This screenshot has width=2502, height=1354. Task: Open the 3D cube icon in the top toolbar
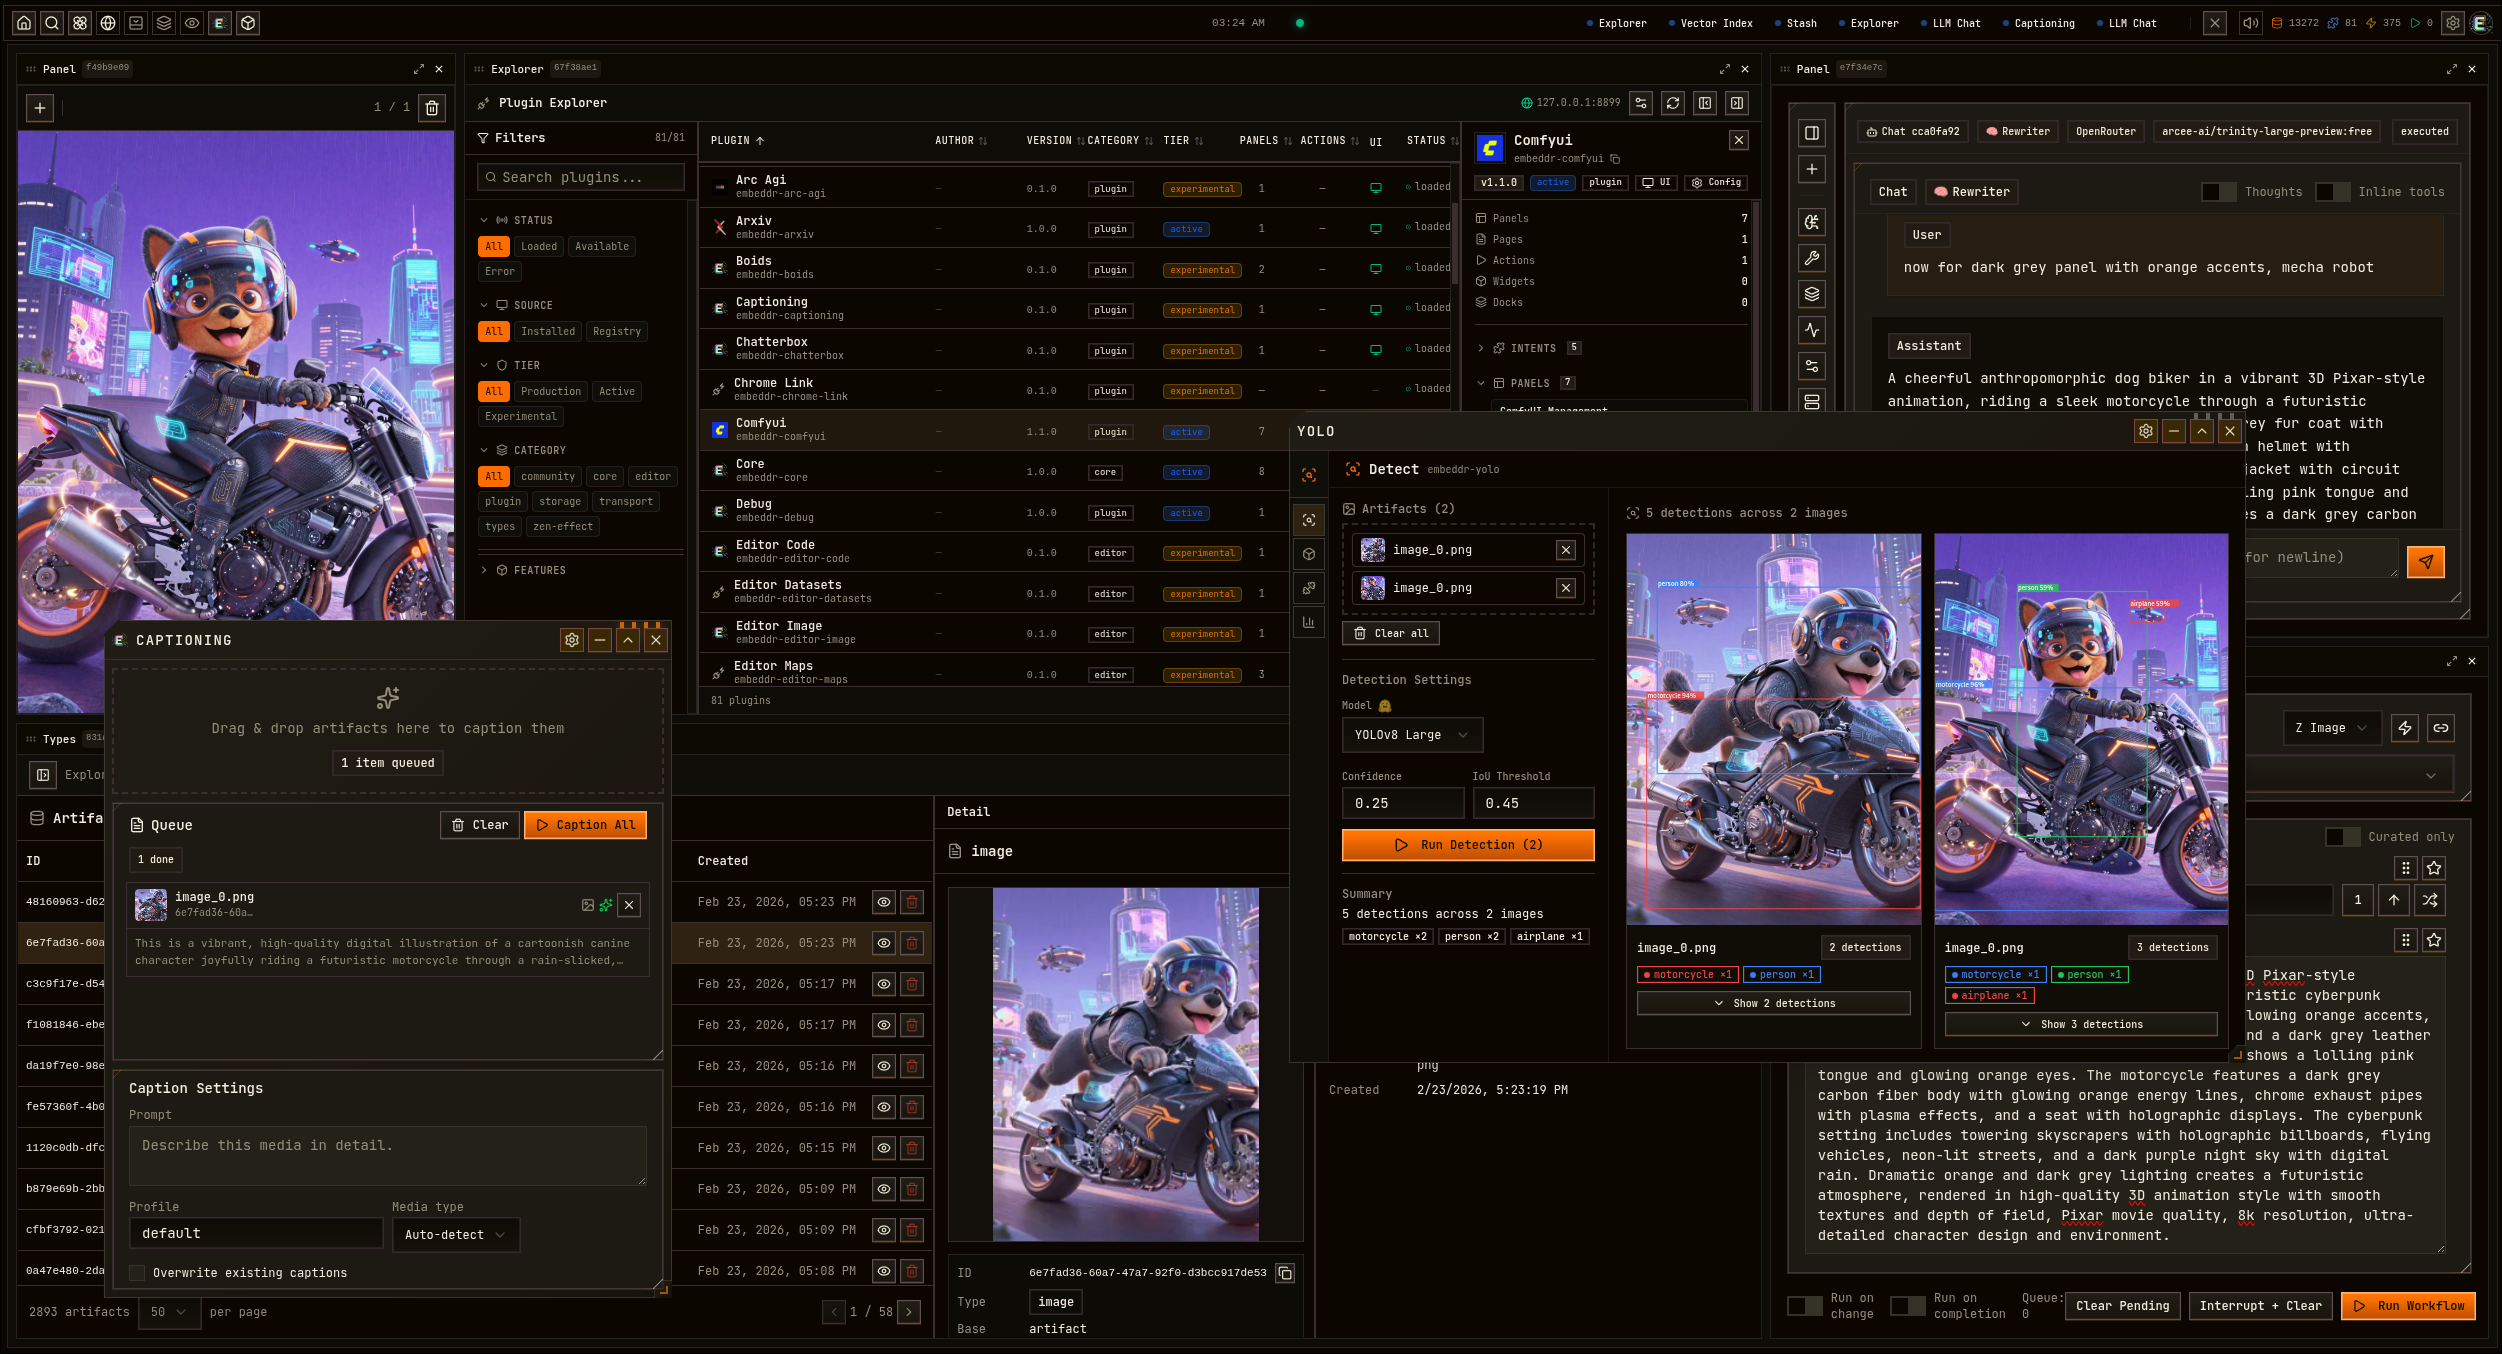pos(247,22)
